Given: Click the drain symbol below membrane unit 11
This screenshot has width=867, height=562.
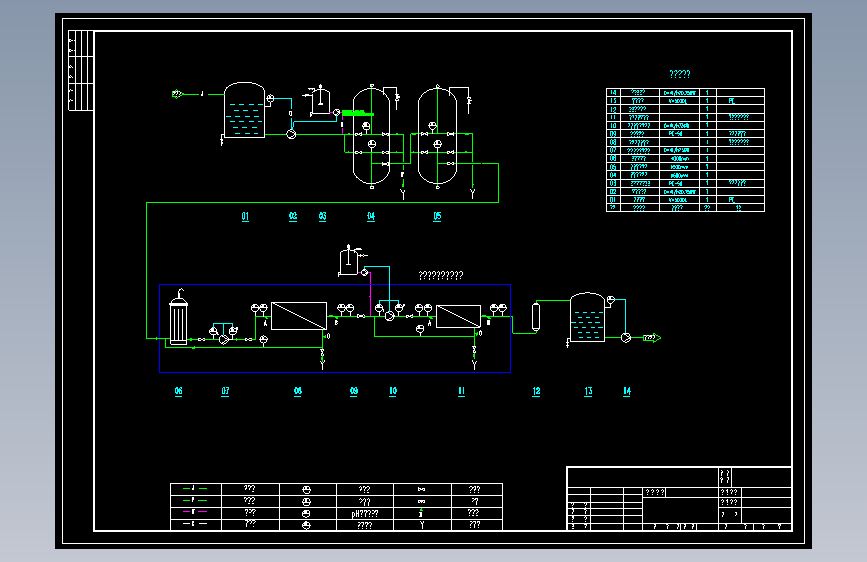Looking at the screenshot, I should [474, 364].
